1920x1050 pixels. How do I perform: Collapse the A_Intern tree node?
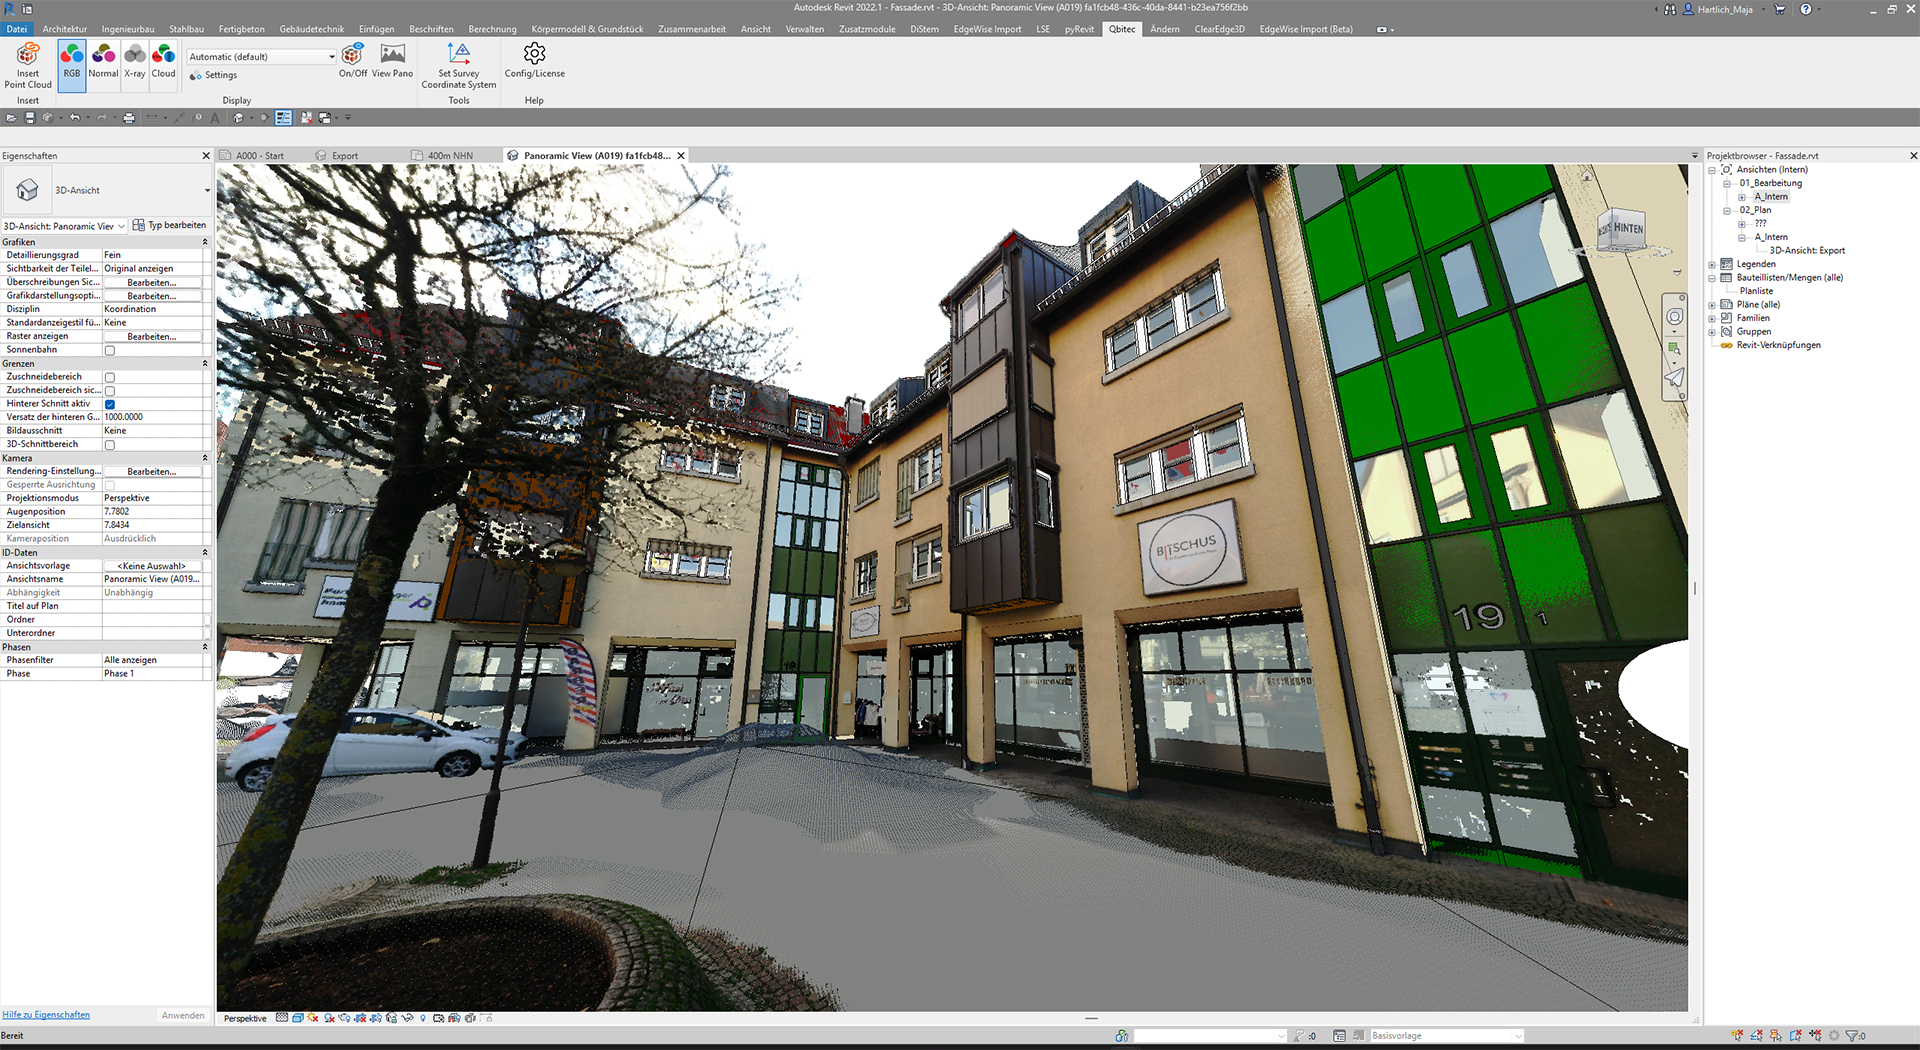(x=1742, y=238)
